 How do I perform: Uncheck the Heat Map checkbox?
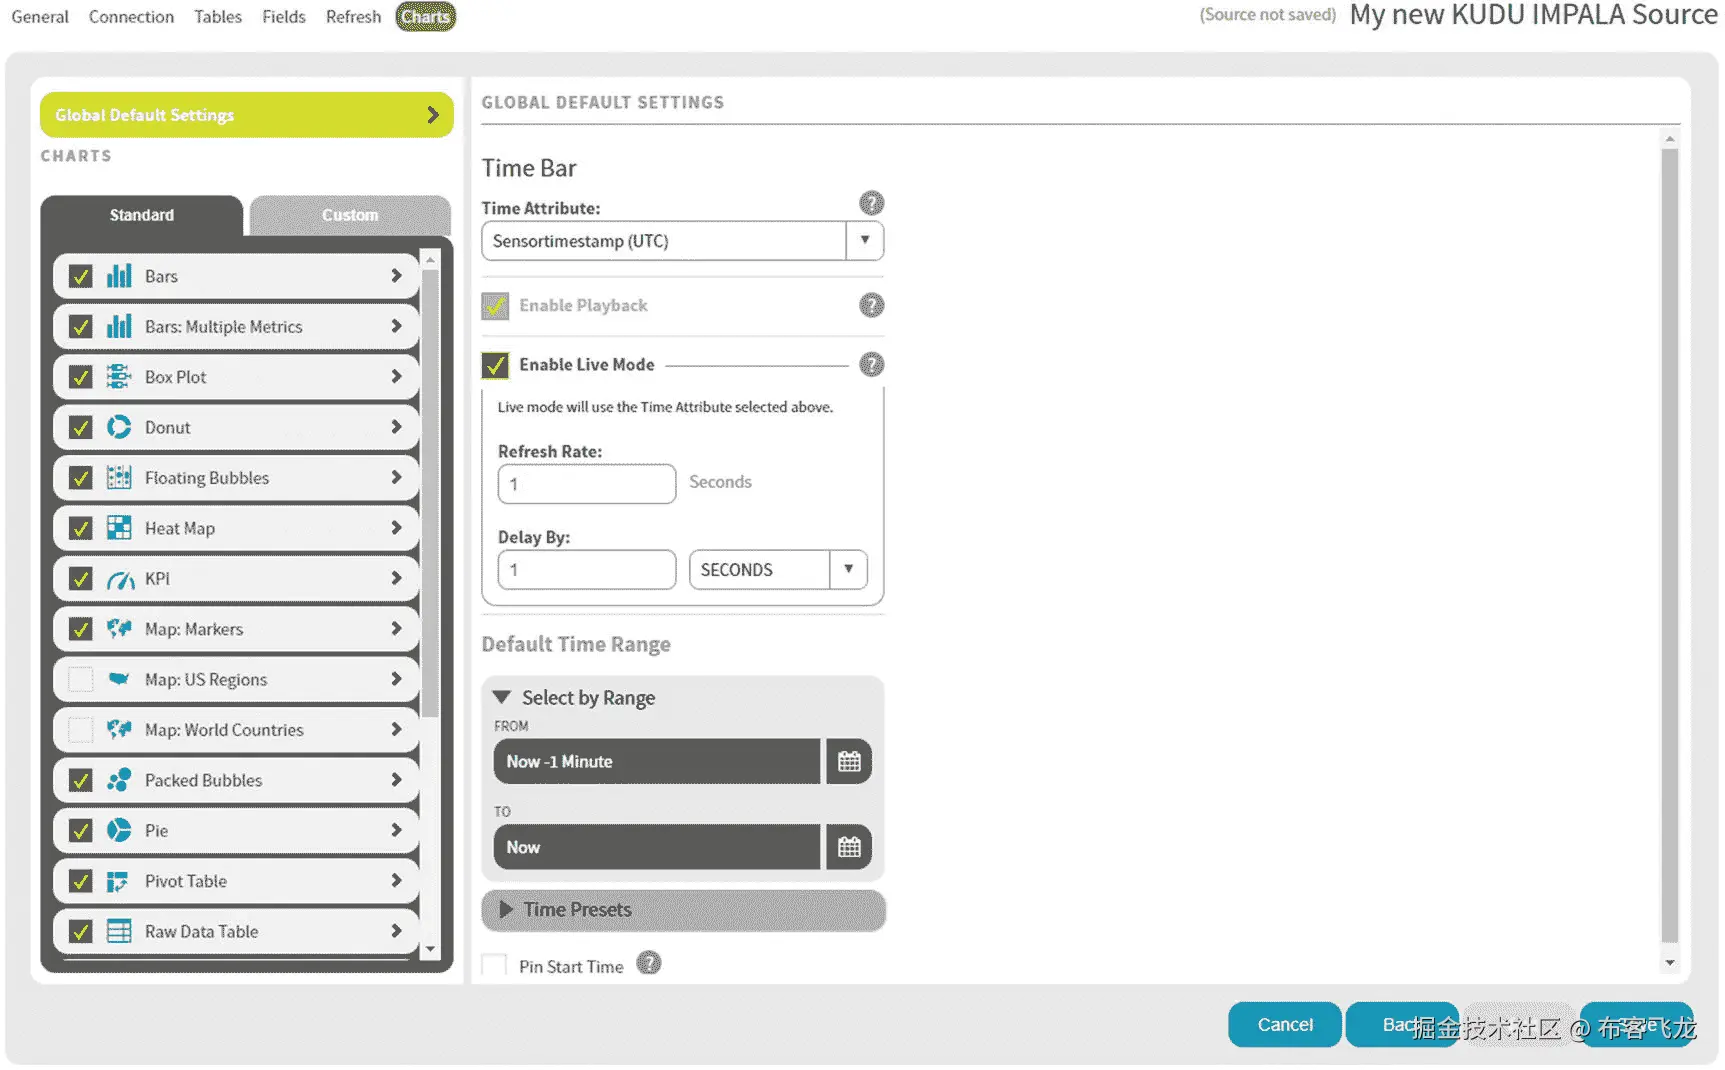tap(81, 528)
